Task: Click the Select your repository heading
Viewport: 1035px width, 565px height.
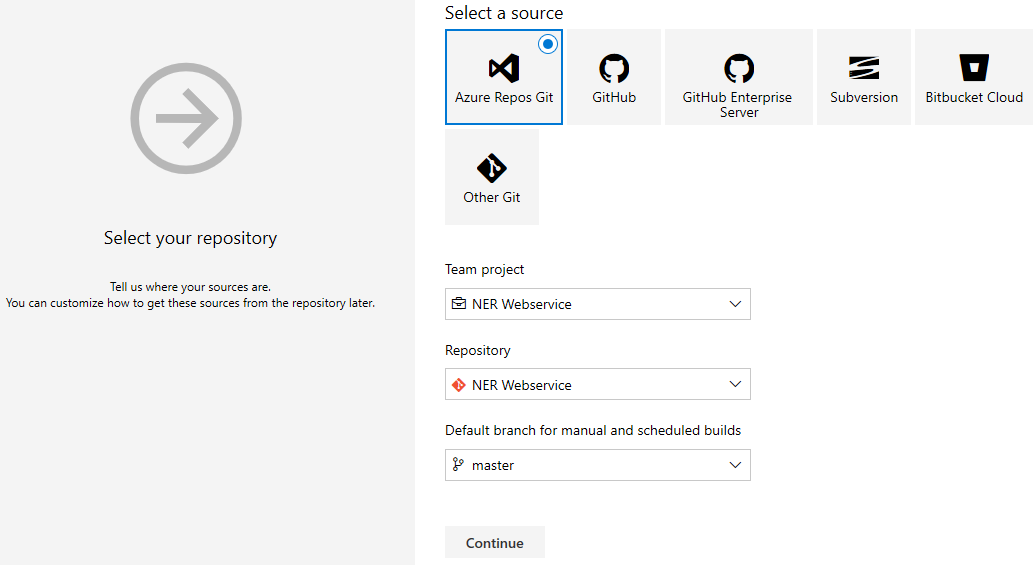Action: [190, 238]
